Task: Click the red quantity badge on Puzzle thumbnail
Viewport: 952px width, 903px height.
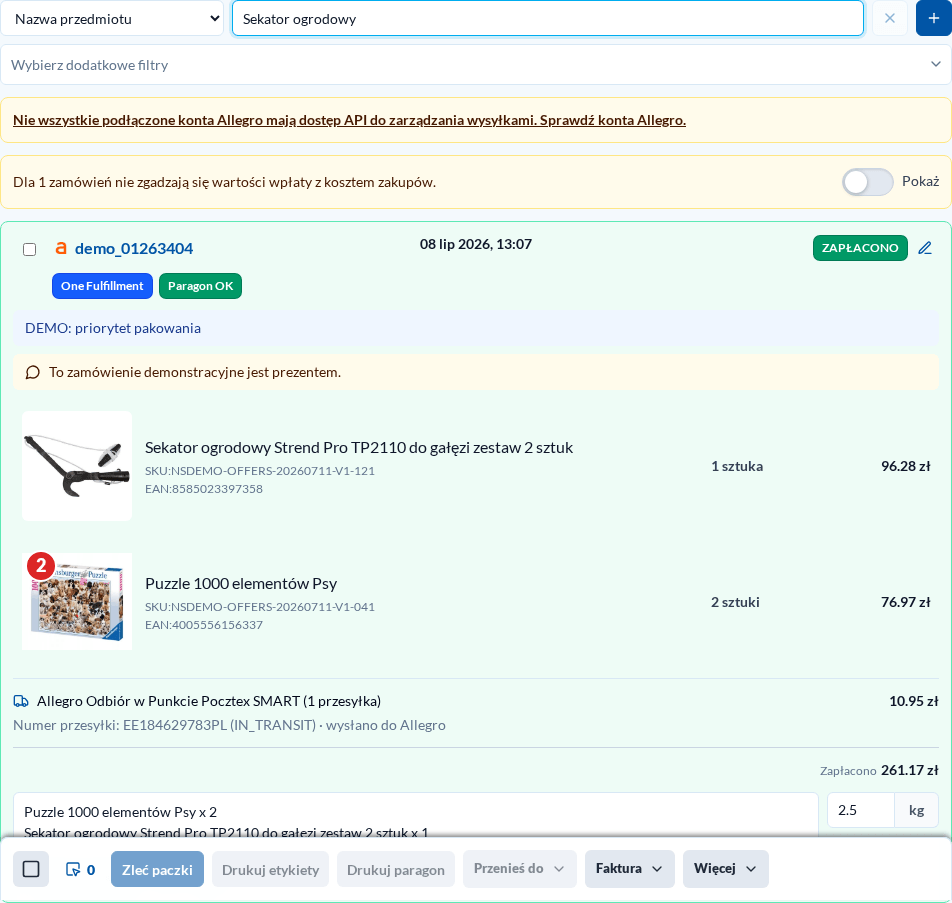Action: (41, 566)
